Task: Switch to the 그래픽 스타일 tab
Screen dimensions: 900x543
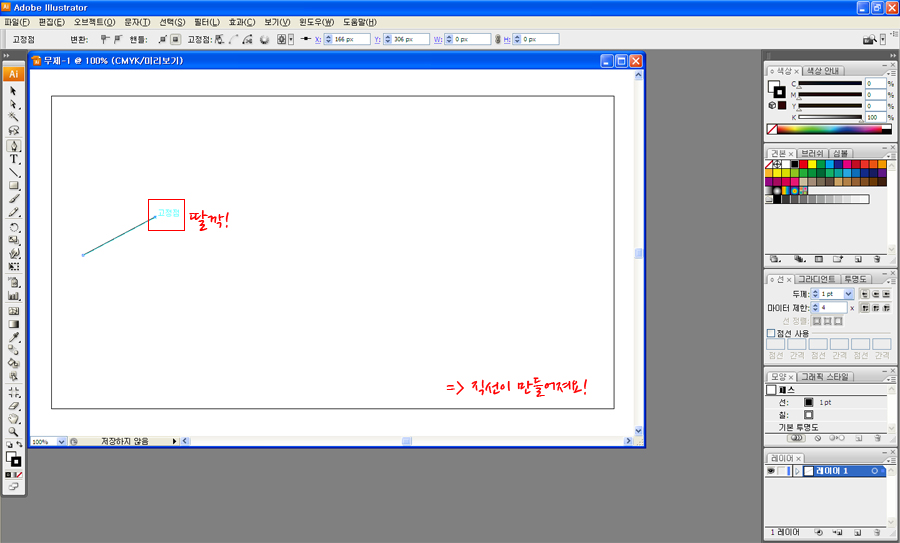Action: [825, 377]
